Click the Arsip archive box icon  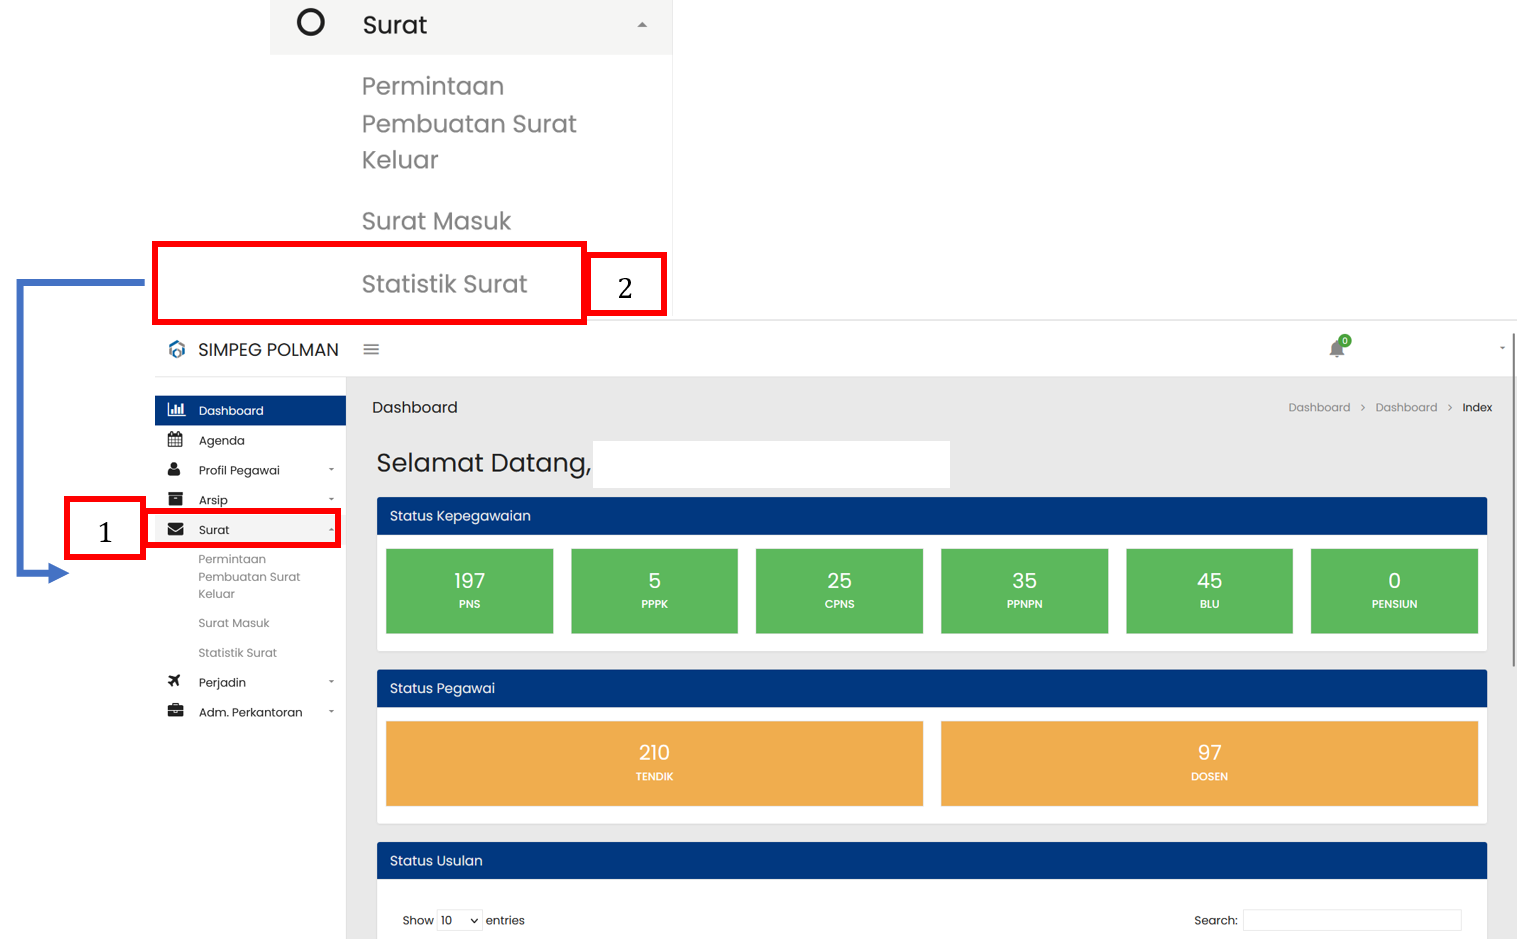coord(175,499)
